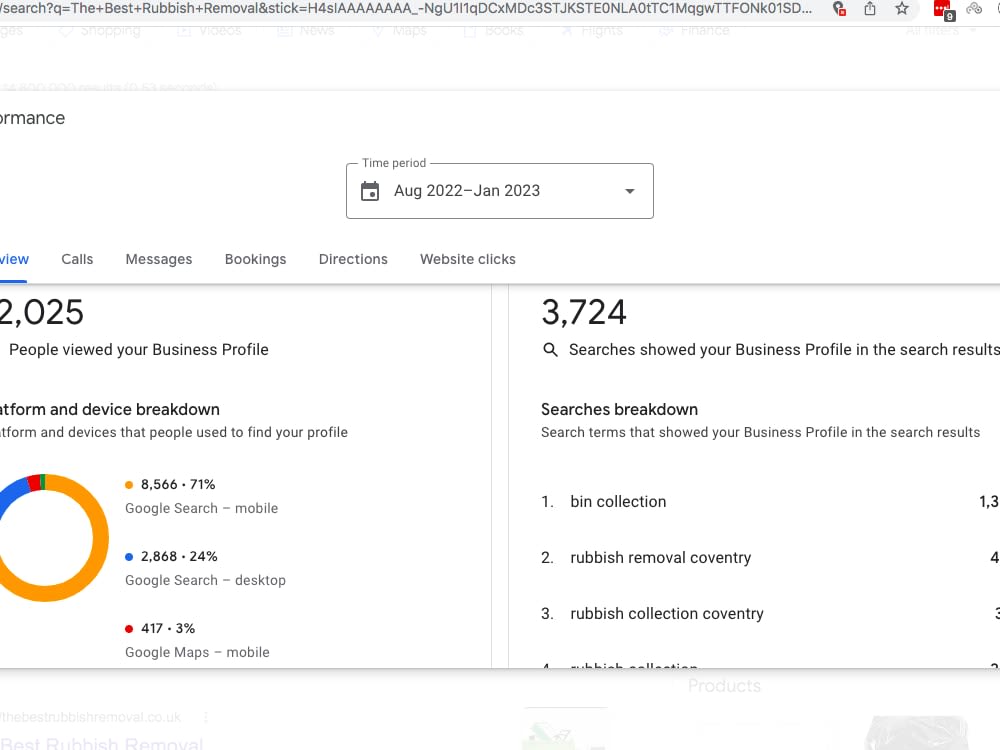Image resolution: width=1000 pixels, height=750 pixels.
Task: Click the shield icon in address bar
Action: [x=839, y=9]
